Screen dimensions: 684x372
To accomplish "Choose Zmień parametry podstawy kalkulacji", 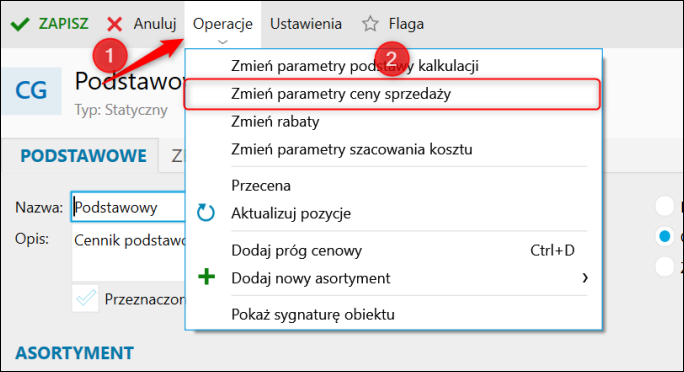I will [393, 66].
